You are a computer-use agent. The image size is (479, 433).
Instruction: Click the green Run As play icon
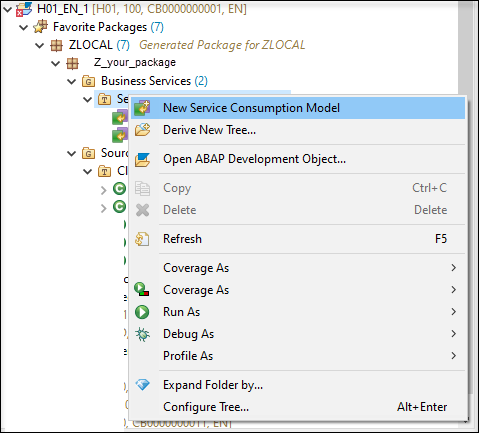[x=142, y=312]
